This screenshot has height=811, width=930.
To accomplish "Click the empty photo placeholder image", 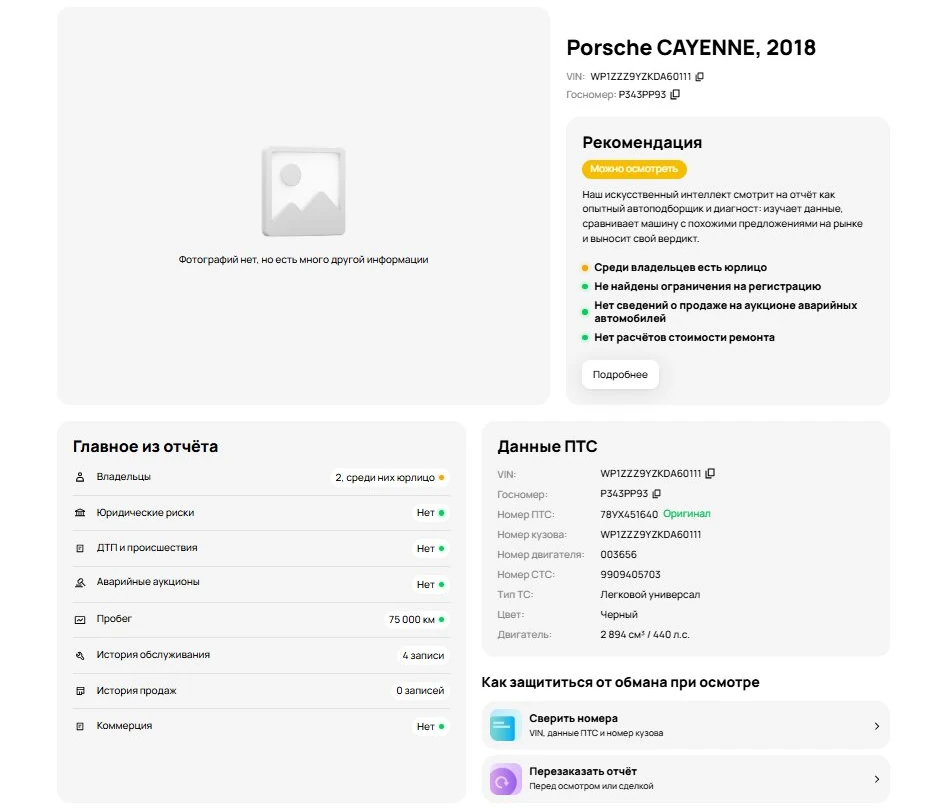I will pos(303,192).
